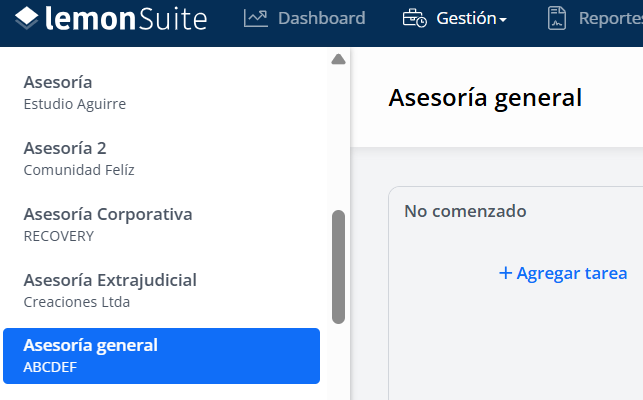
Task: Expand the Gestión caret arrow
Action: pos(503,19)
